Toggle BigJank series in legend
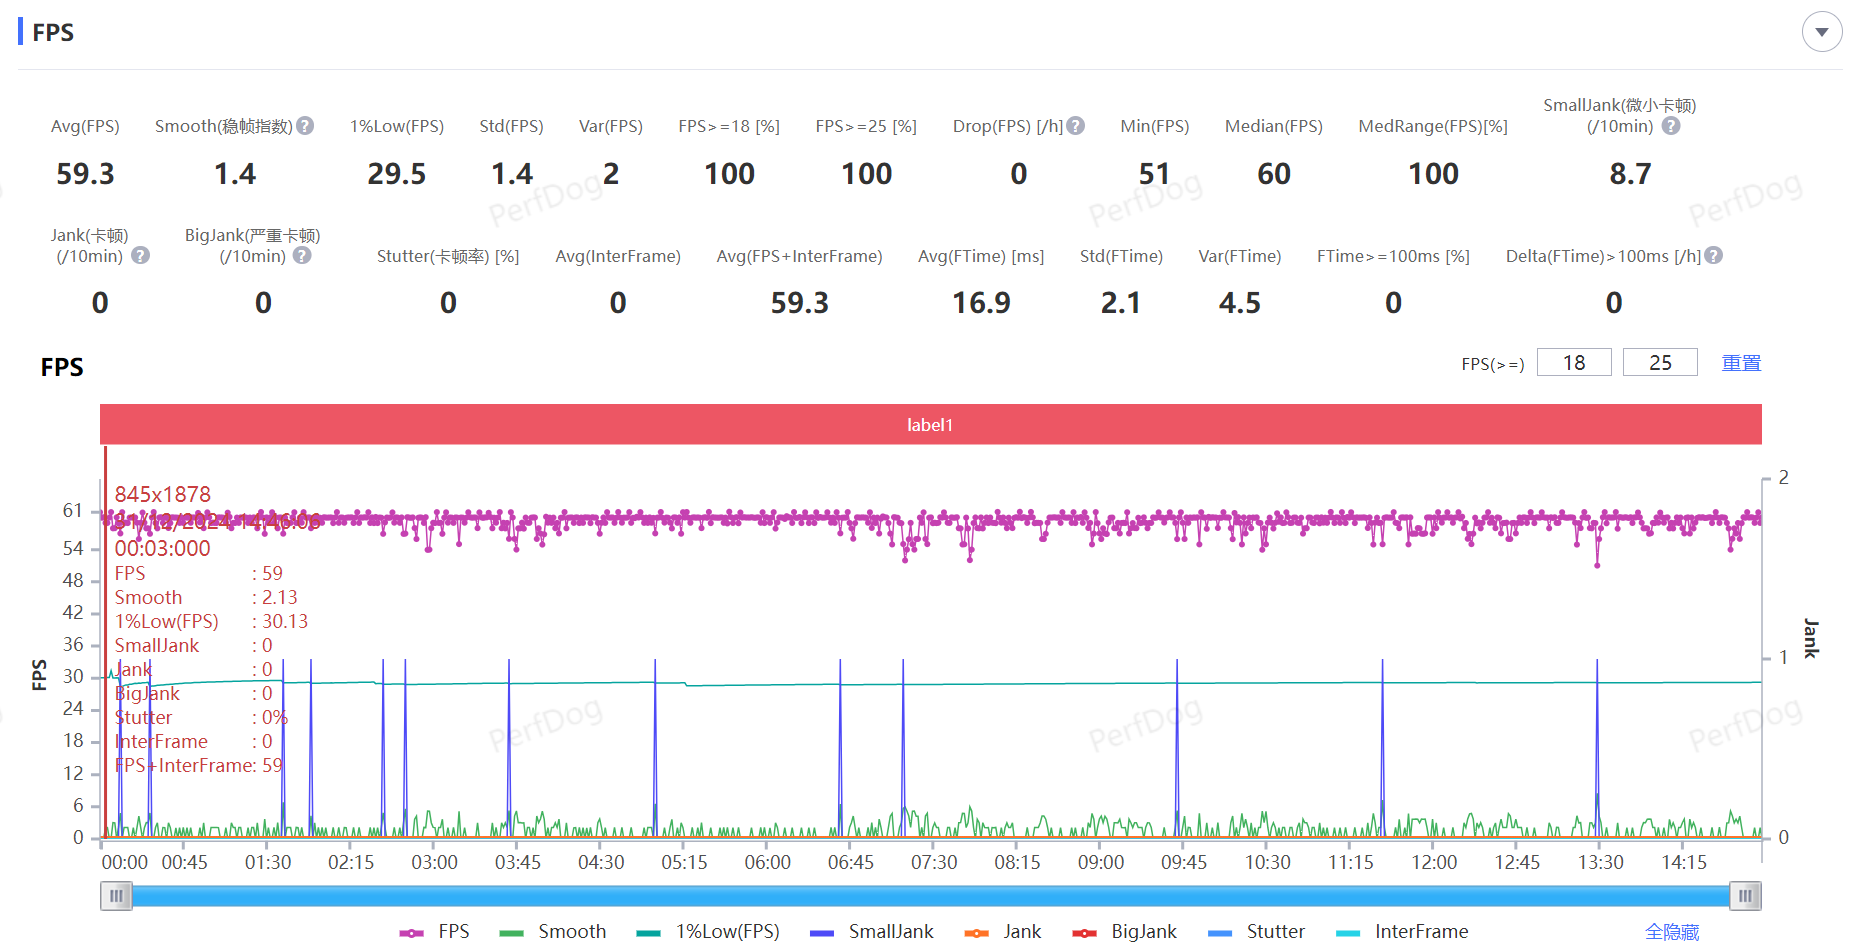 (x=1125, y=932)
